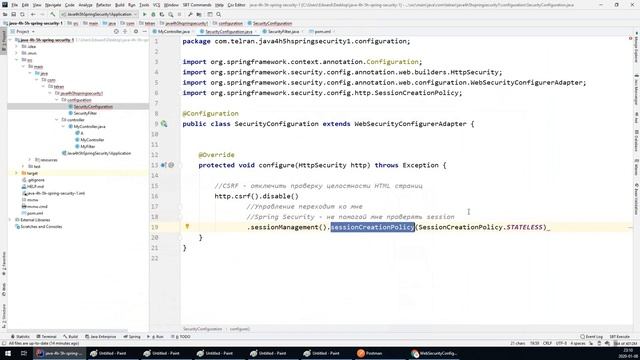Screen dimensions: 640x360
Task: Click locate-file target icon in Project panel
Action: [116, 31]
